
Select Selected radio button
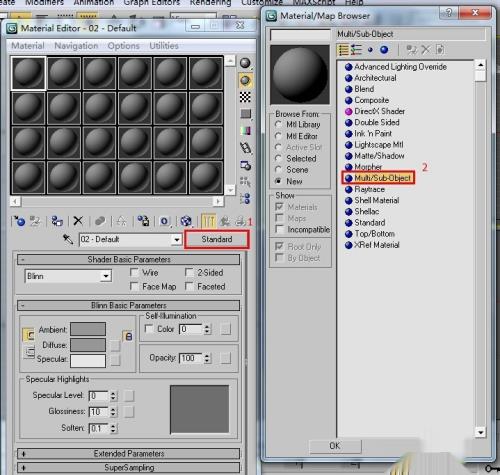tap(278, 158)
